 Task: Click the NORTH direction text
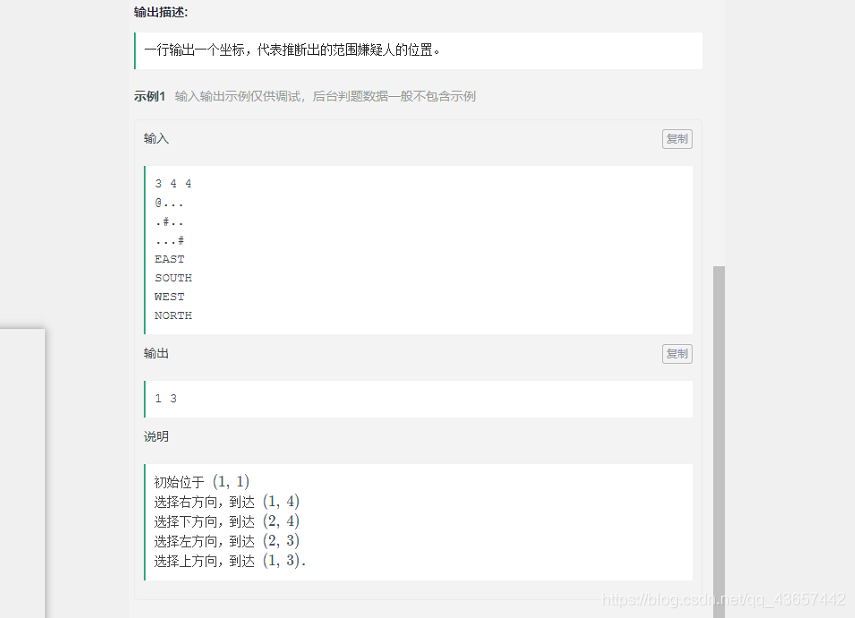173,315
